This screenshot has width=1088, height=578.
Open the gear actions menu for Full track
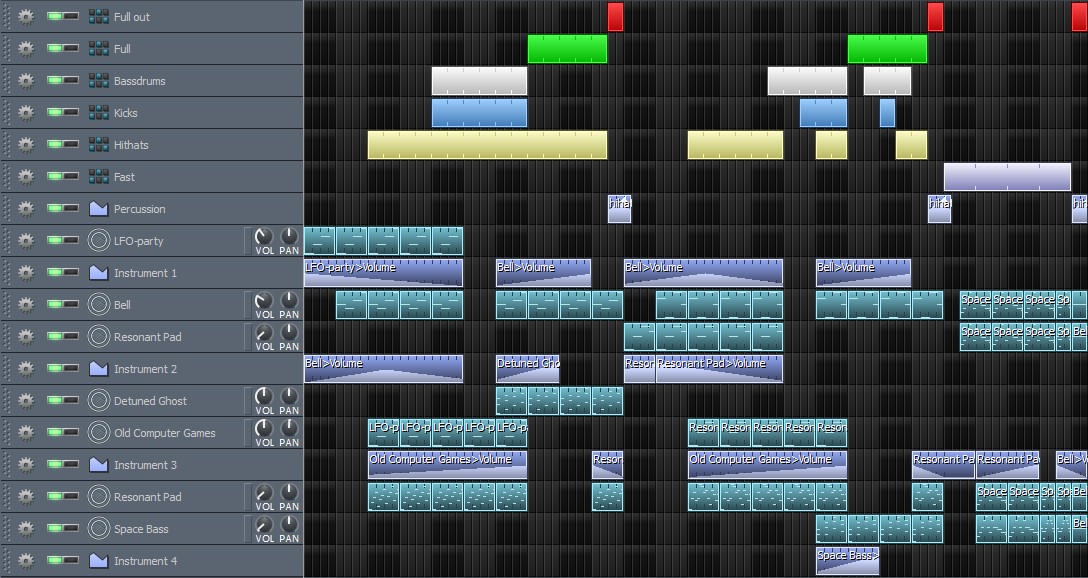[26, 49]
